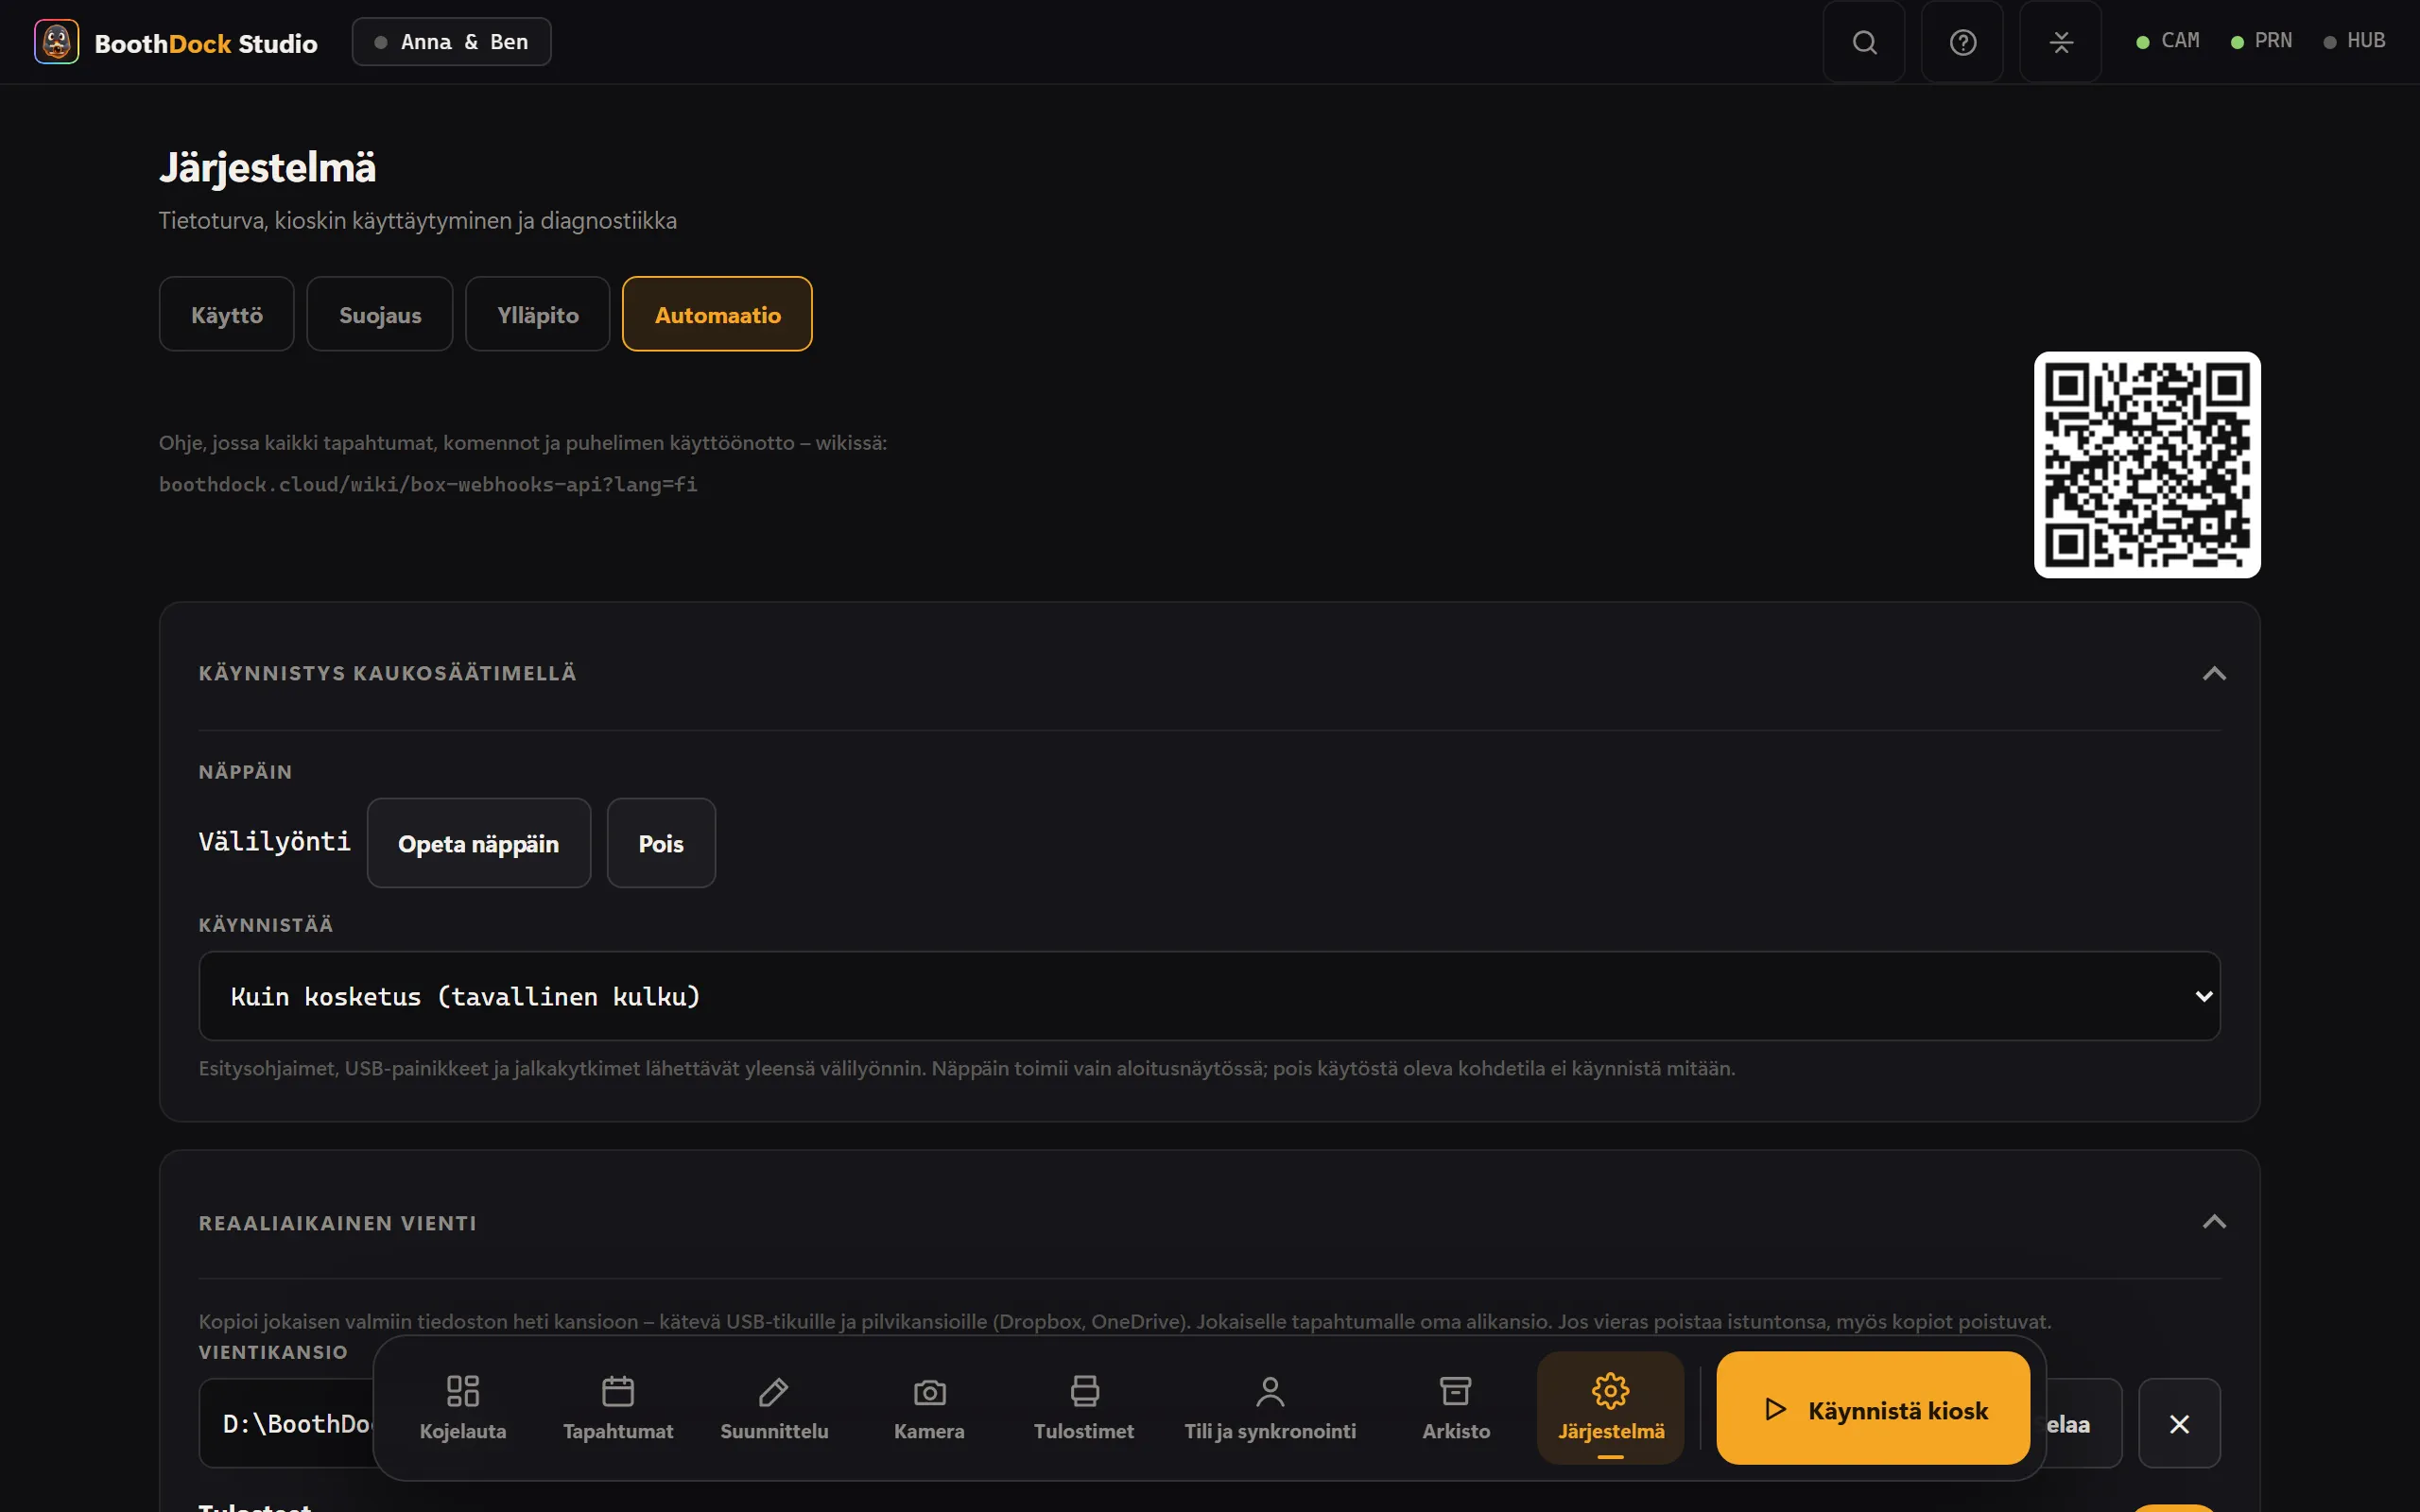Select the Automaatio tab

pos(717,314)
